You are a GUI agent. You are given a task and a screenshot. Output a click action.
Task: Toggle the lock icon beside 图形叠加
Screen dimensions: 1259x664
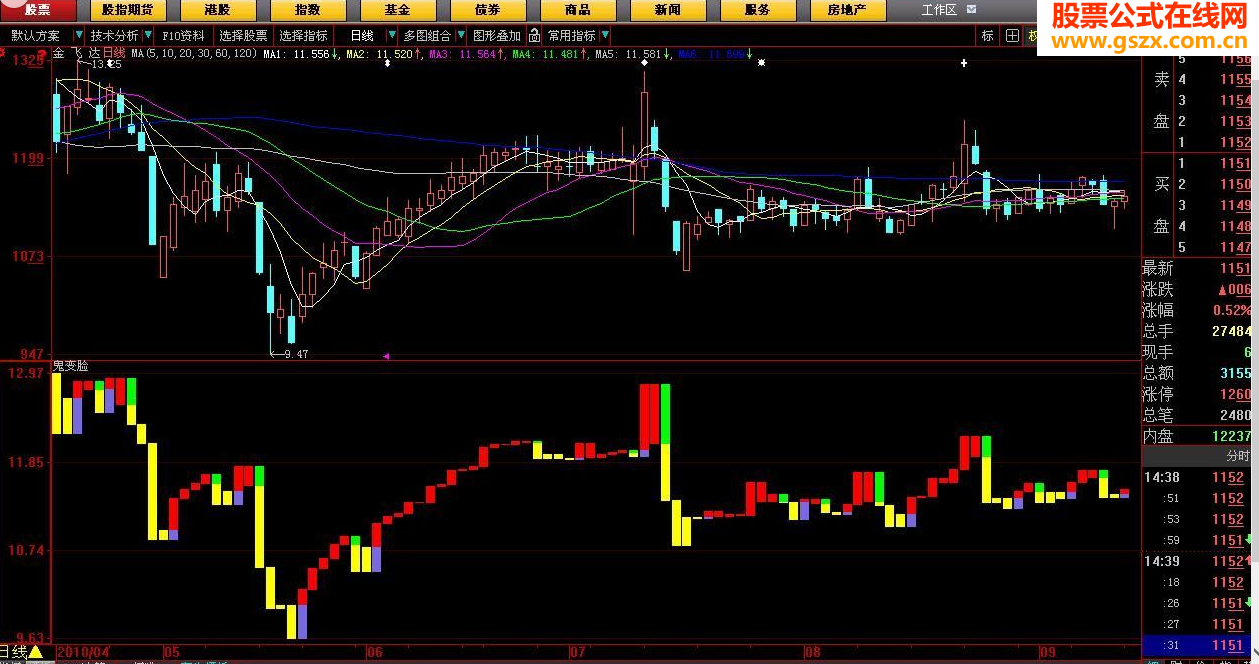[x=534, y=35]
